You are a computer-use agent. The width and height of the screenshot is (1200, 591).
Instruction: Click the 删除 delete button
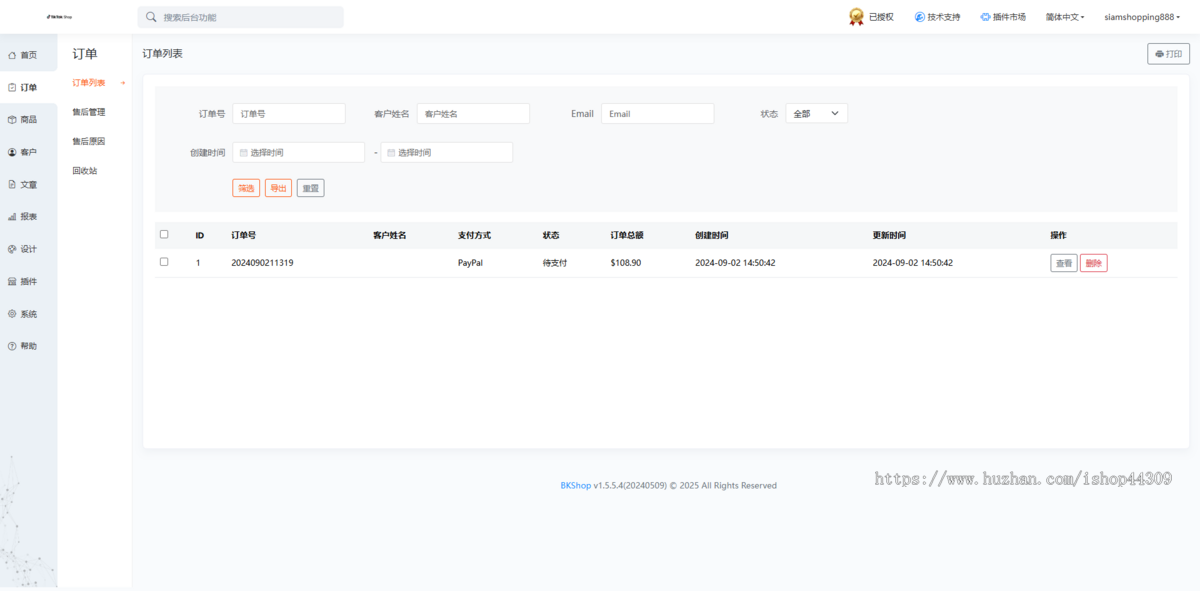click(x=1093, y=263)
